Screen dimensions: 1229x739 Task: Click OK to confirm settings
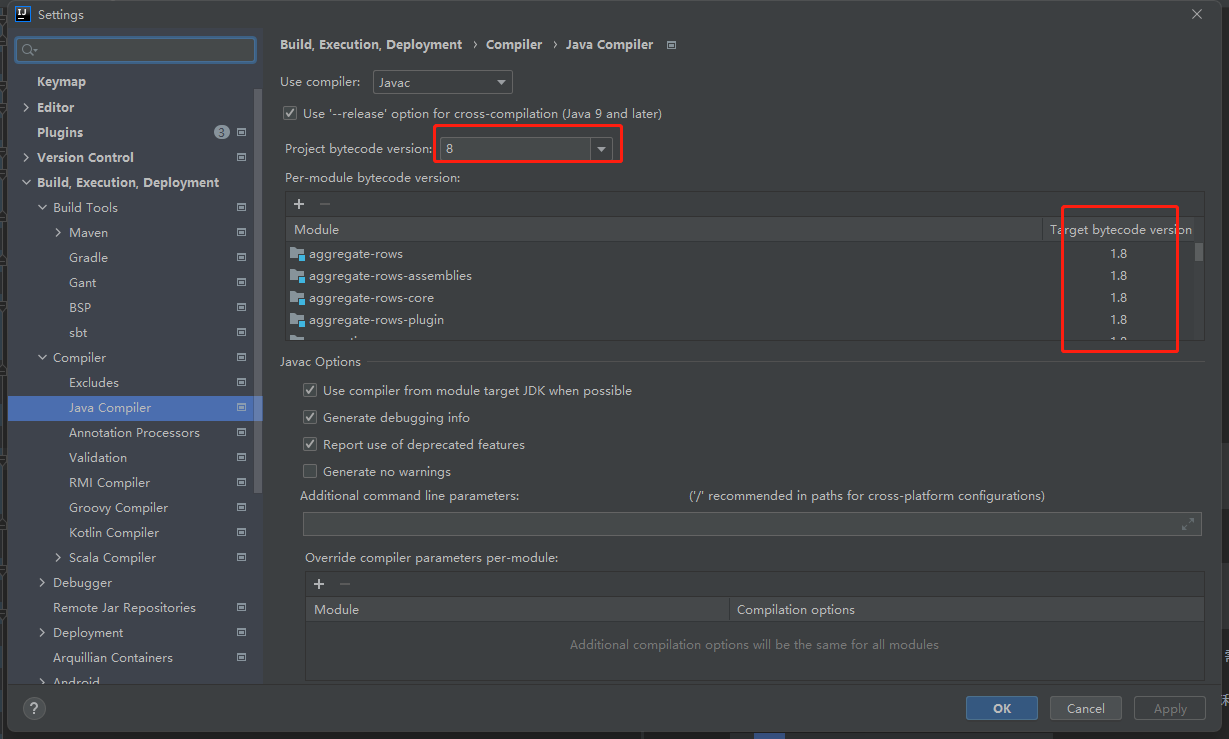click(1002, 708)
